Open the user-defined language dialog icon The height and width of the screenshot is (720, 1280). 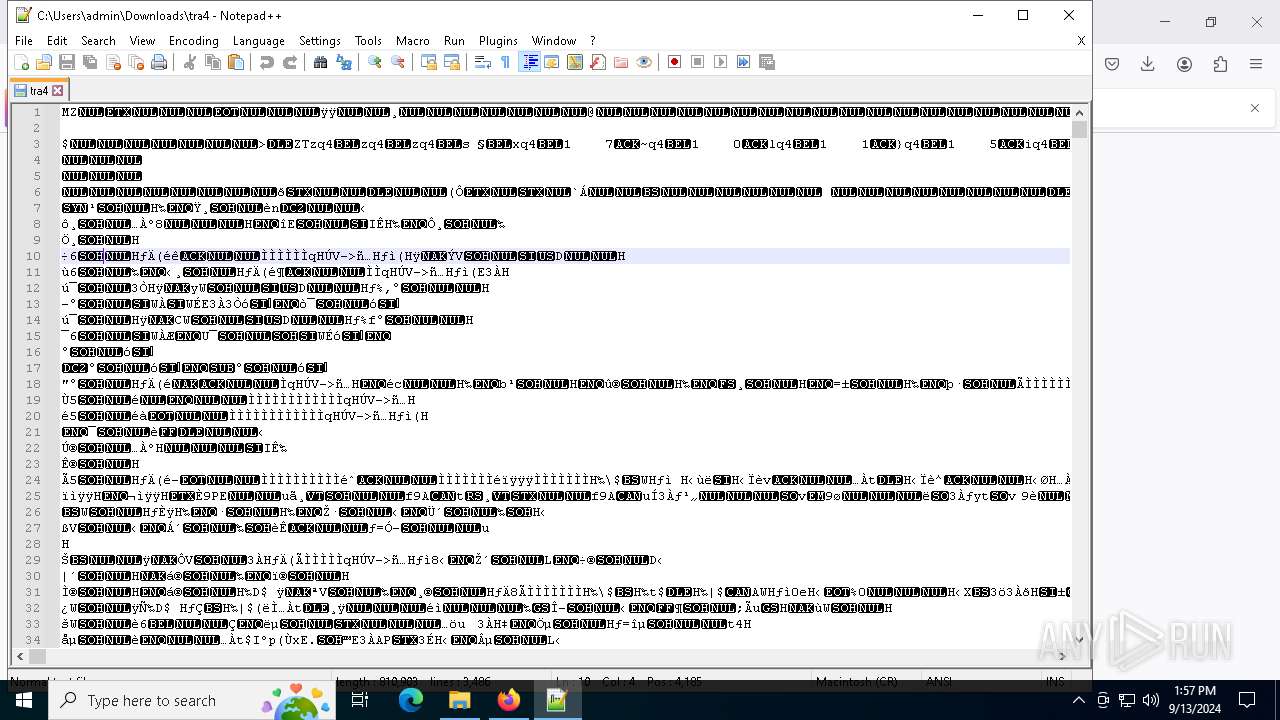(552, 62)
